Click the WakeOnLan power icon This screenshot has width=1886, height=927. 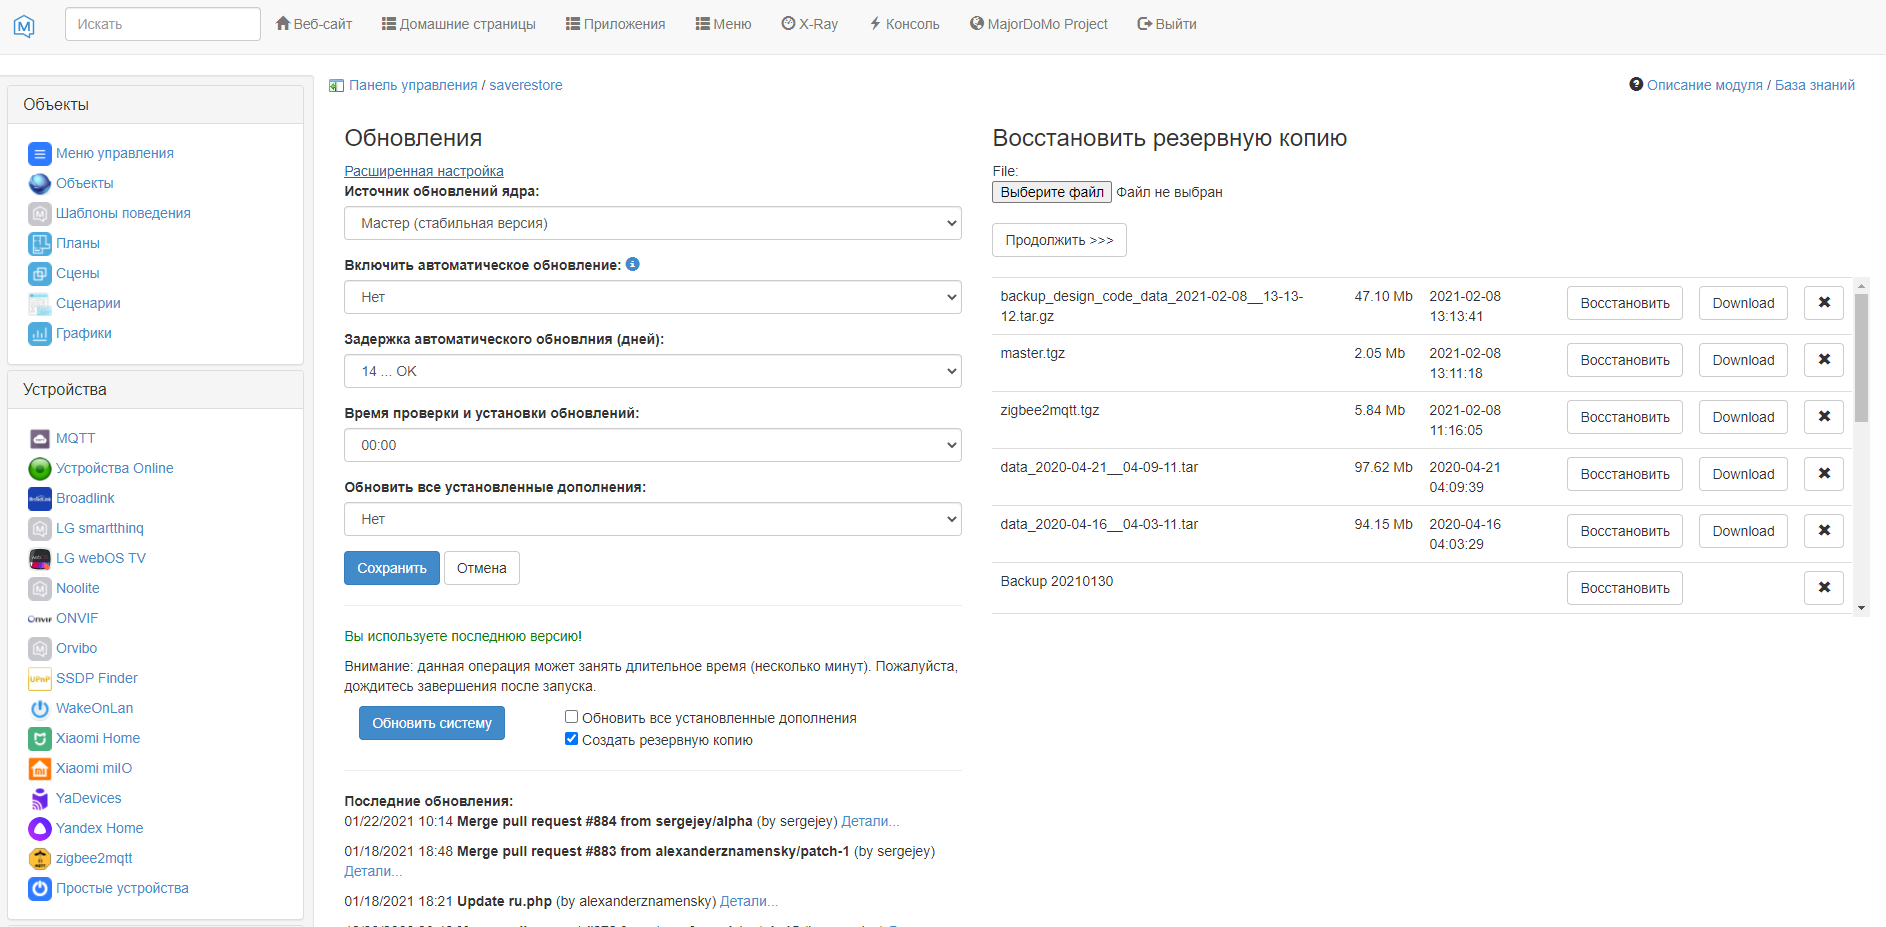[39, 709]
